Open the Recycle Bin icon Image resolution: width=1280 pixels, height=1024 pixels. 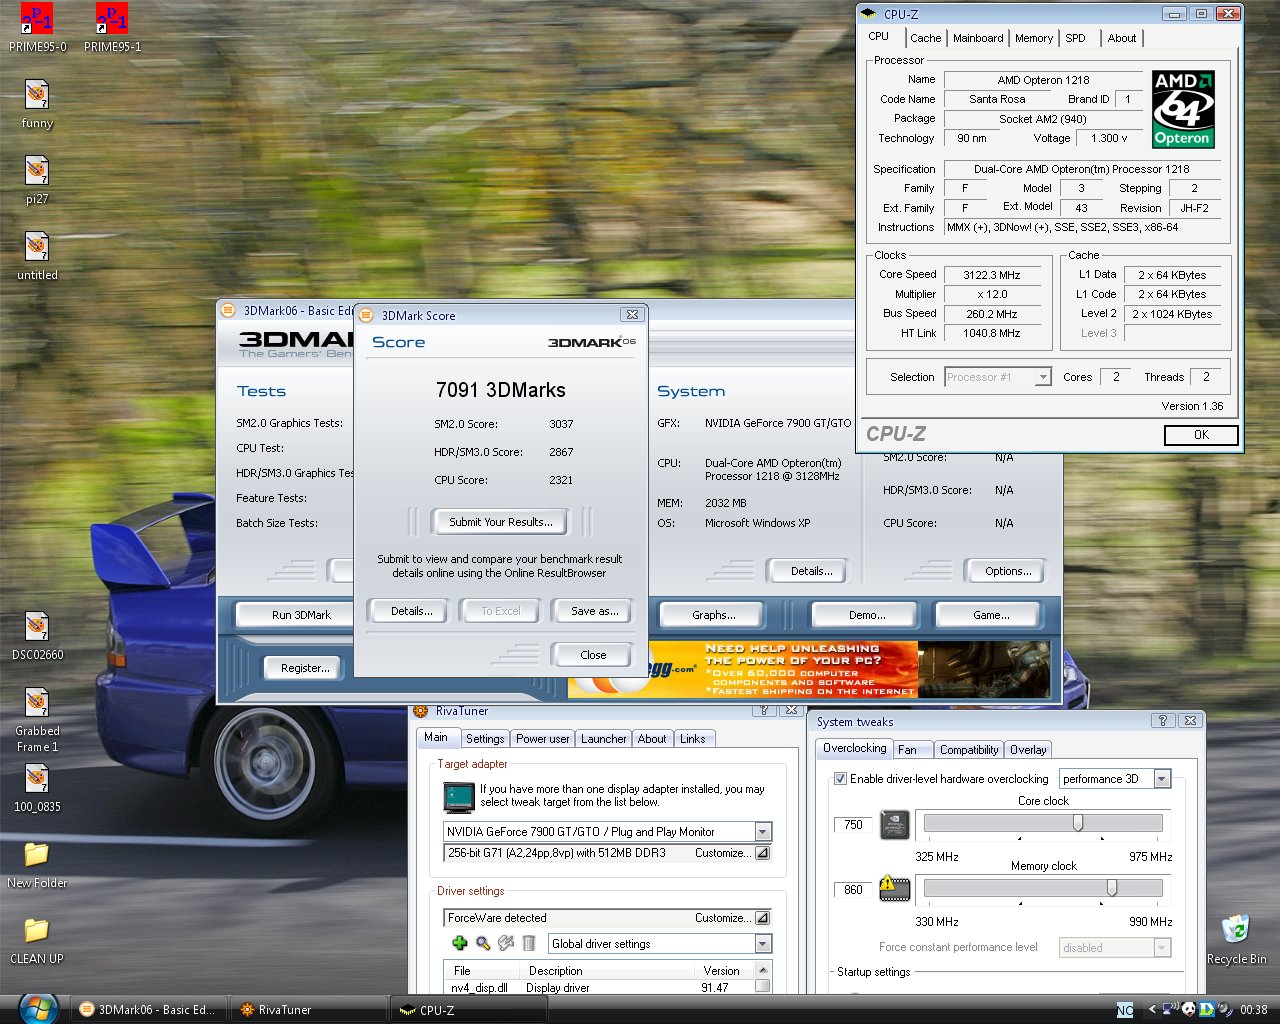(1236, 939)
